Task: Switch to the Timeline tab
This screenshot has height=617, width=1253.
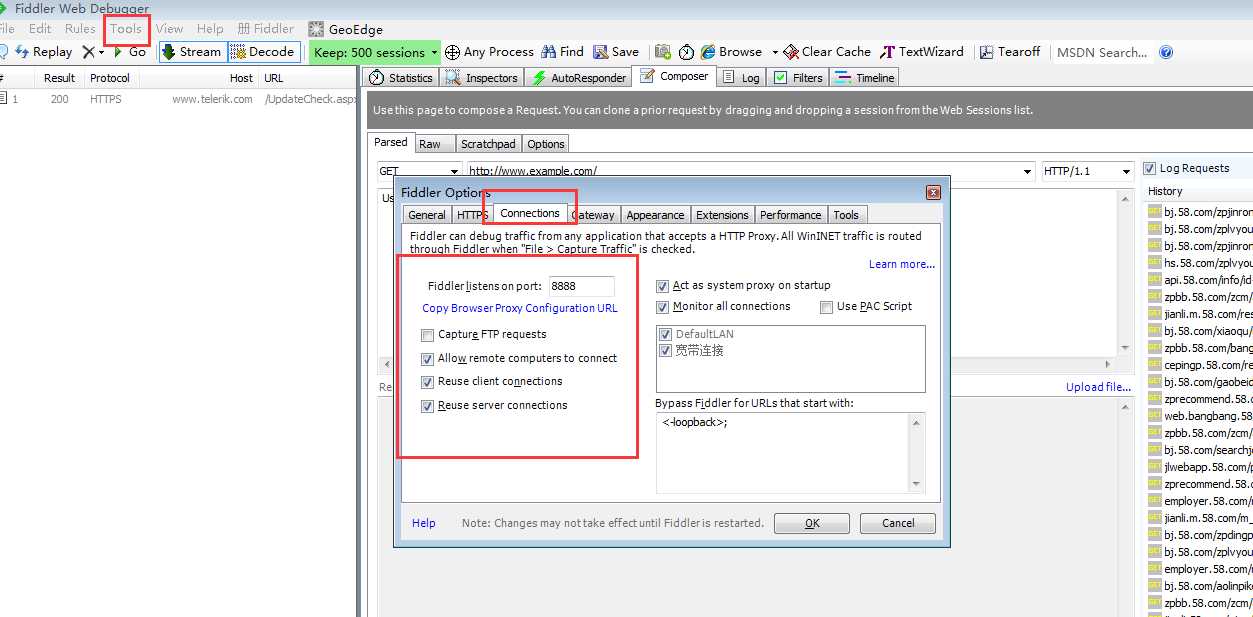Action: tap(865, 77)
